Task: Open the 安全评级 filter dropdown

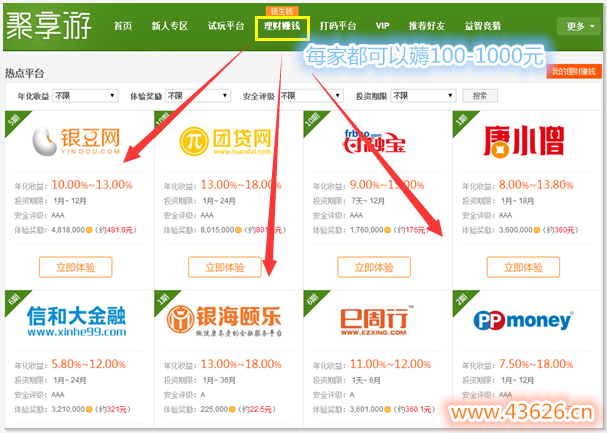Action: tap(311, 96)
